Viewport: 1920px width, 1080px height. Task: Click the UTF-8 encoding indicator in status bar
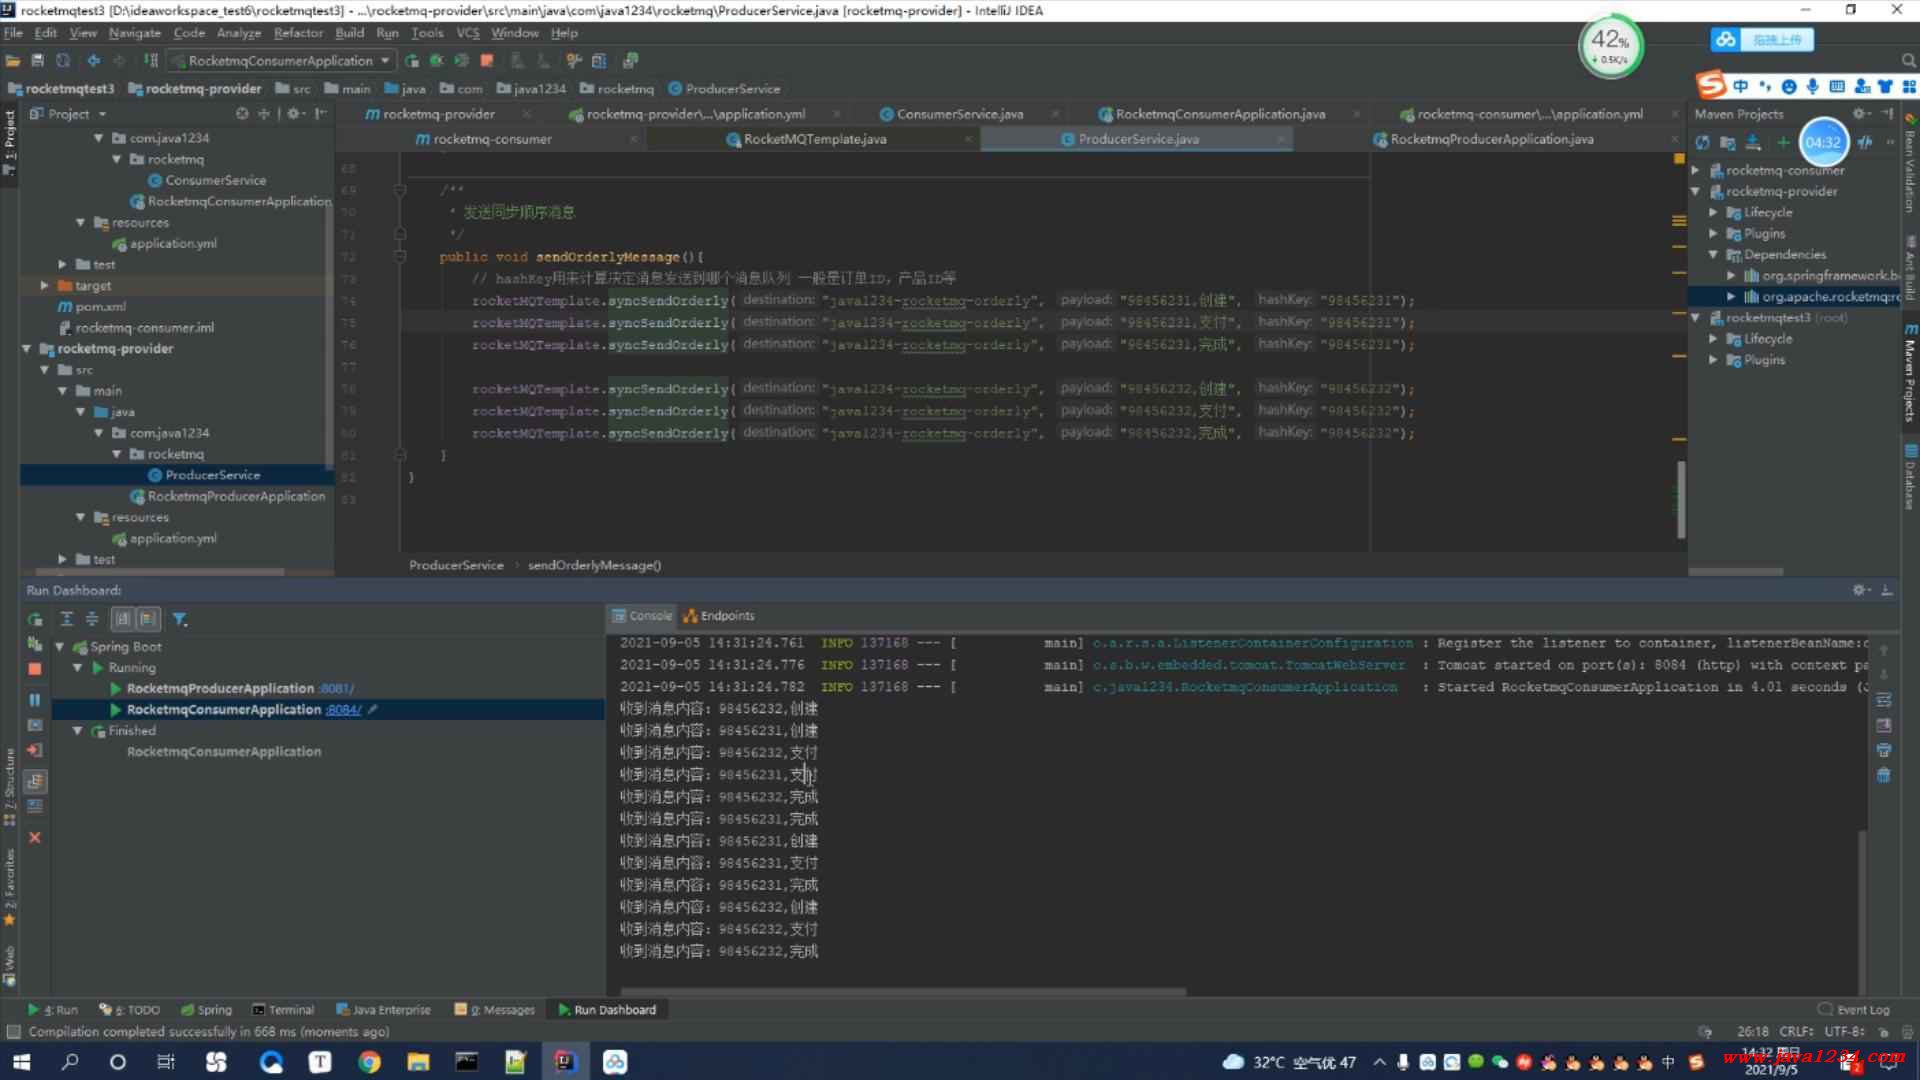coord(1843,1032)
